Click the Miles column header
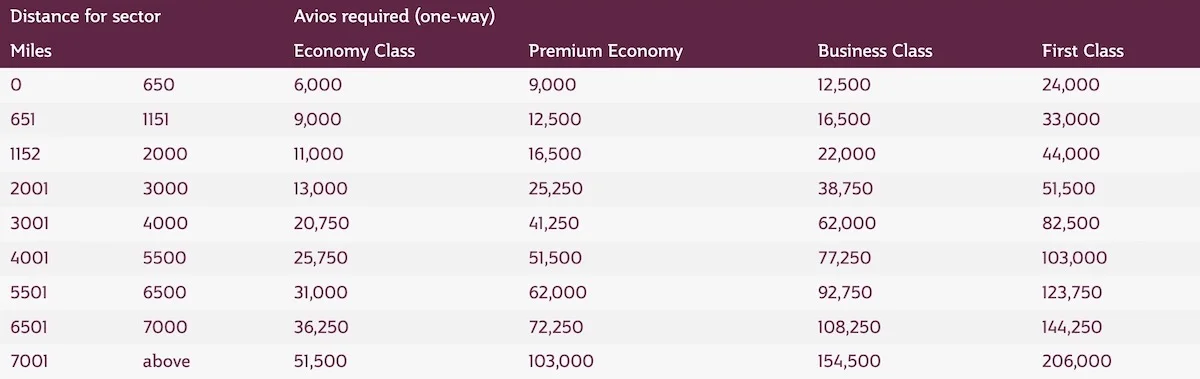This screenshot has width=1200, height=379. point(31,51)
